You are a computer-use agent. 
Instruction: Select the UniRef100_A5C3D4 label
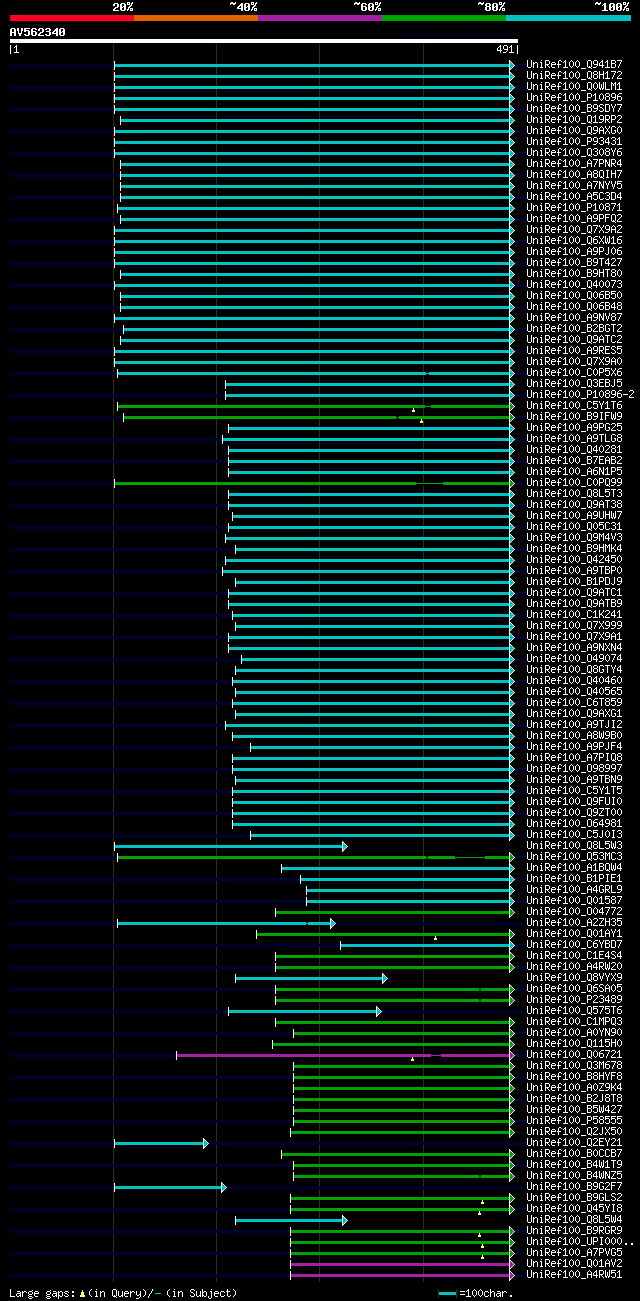[574, 196]
